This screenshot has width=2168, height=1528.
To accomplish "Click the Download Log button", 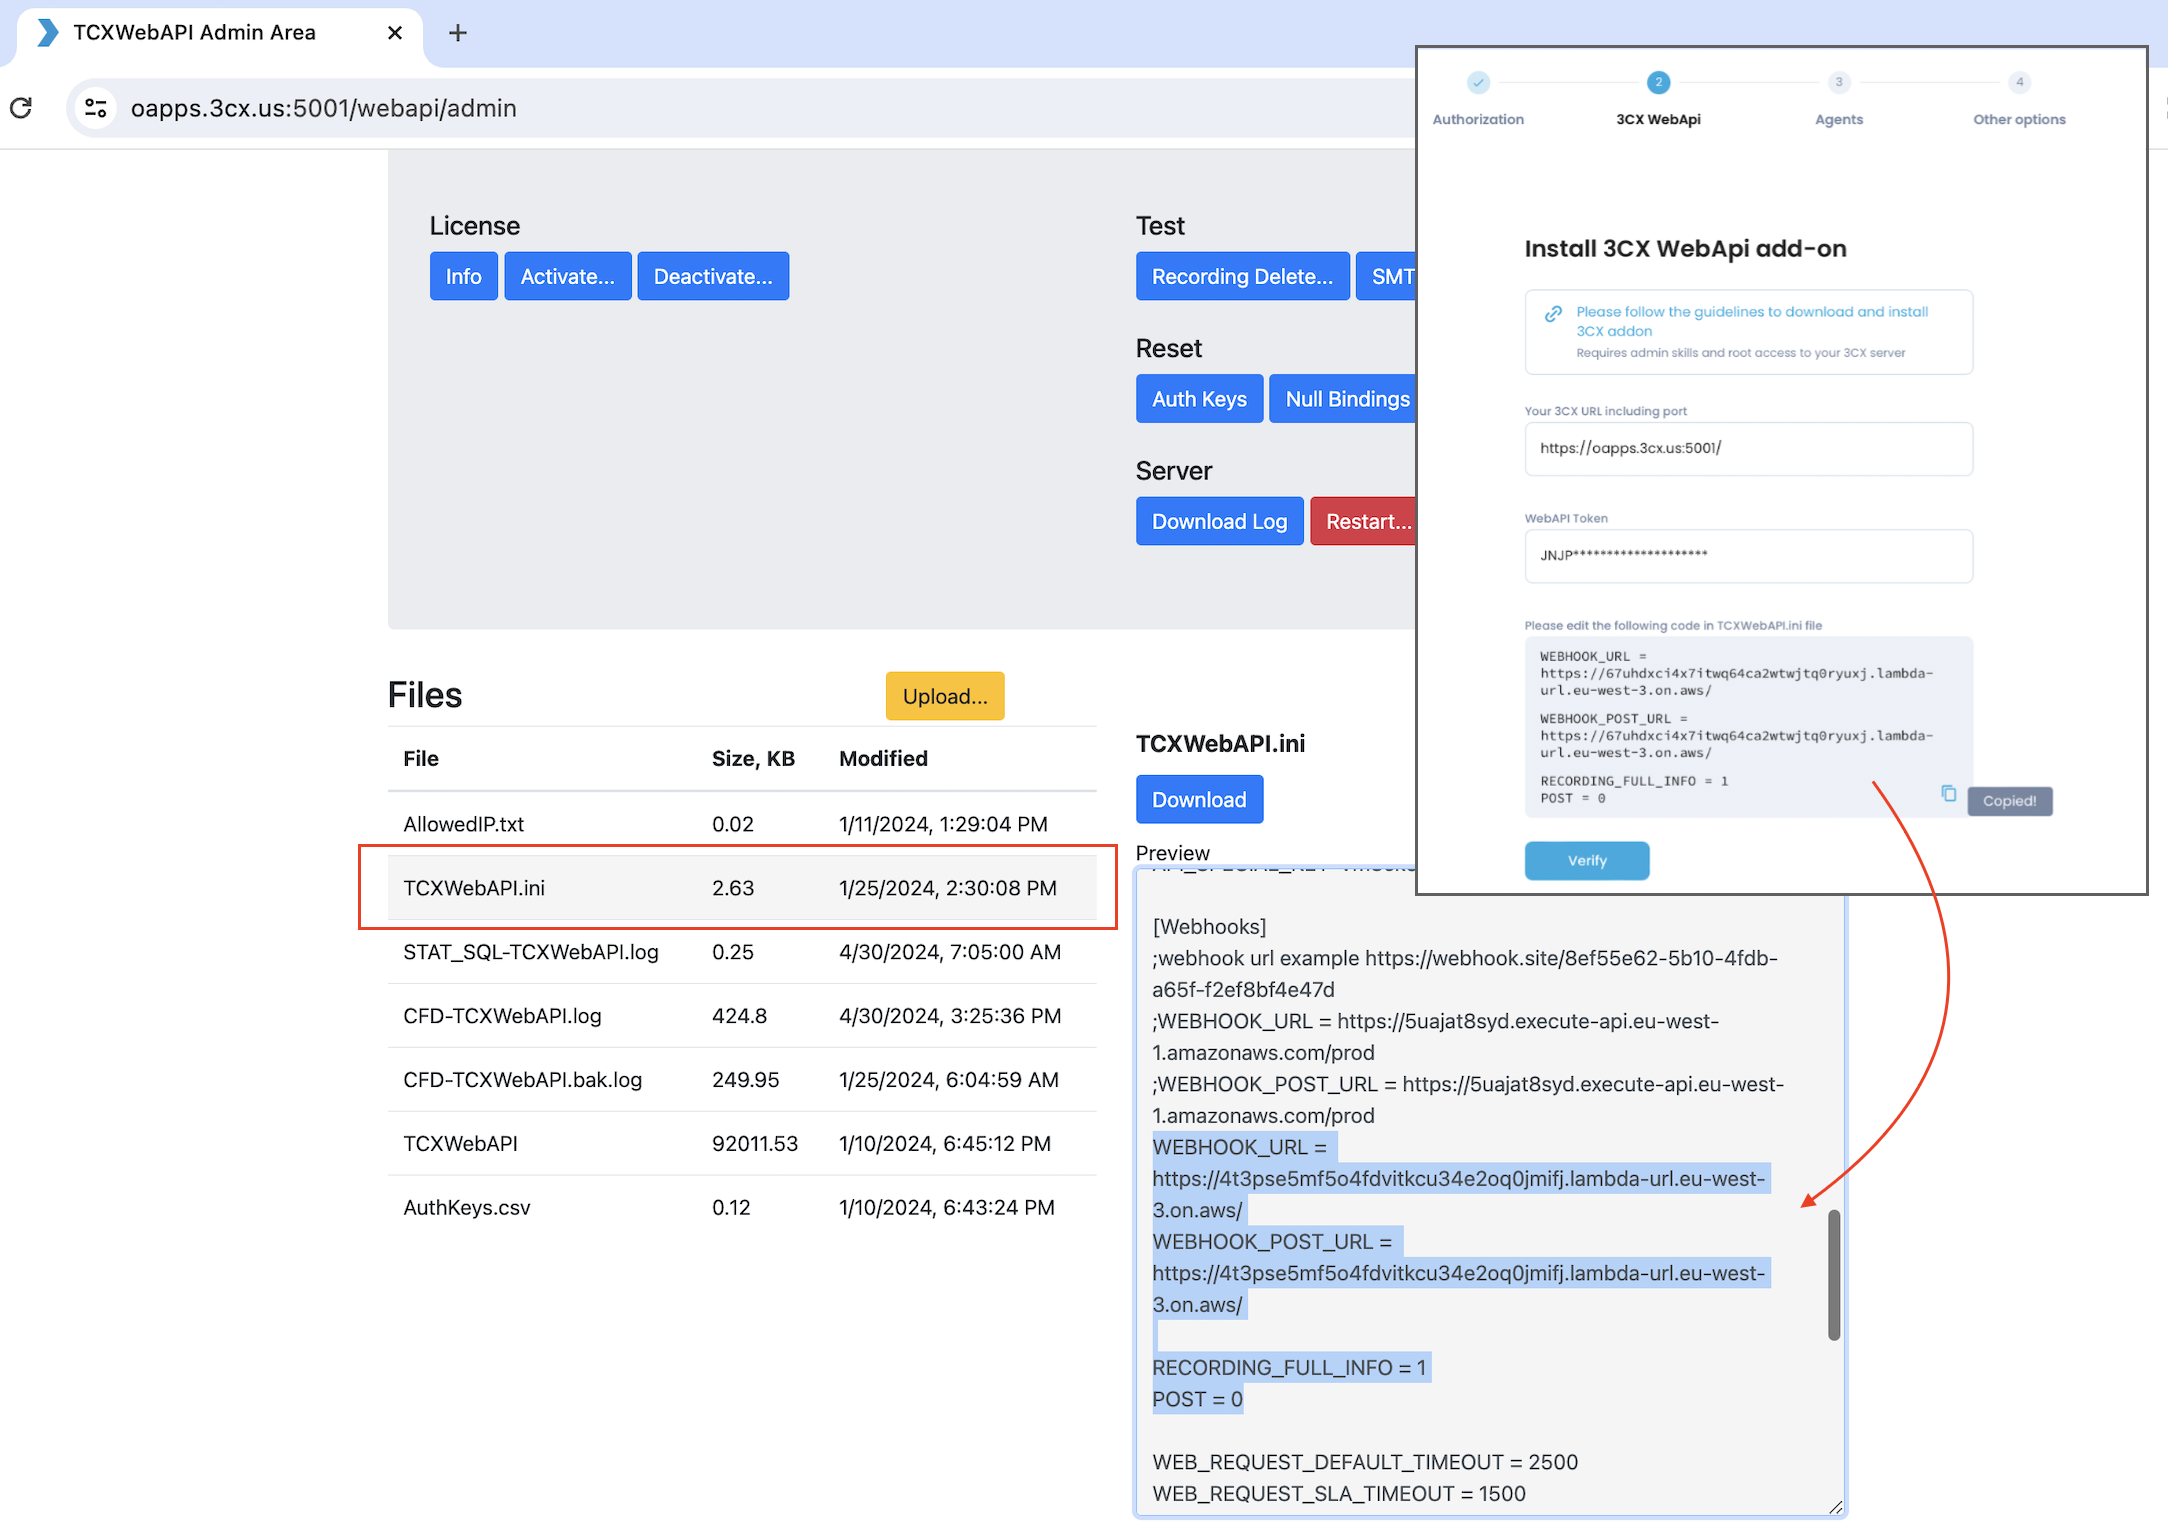I will click(1219, 521).
